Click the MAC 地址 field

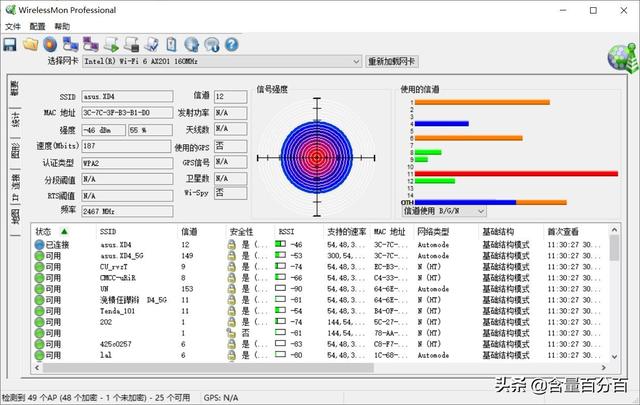point(127,113)
